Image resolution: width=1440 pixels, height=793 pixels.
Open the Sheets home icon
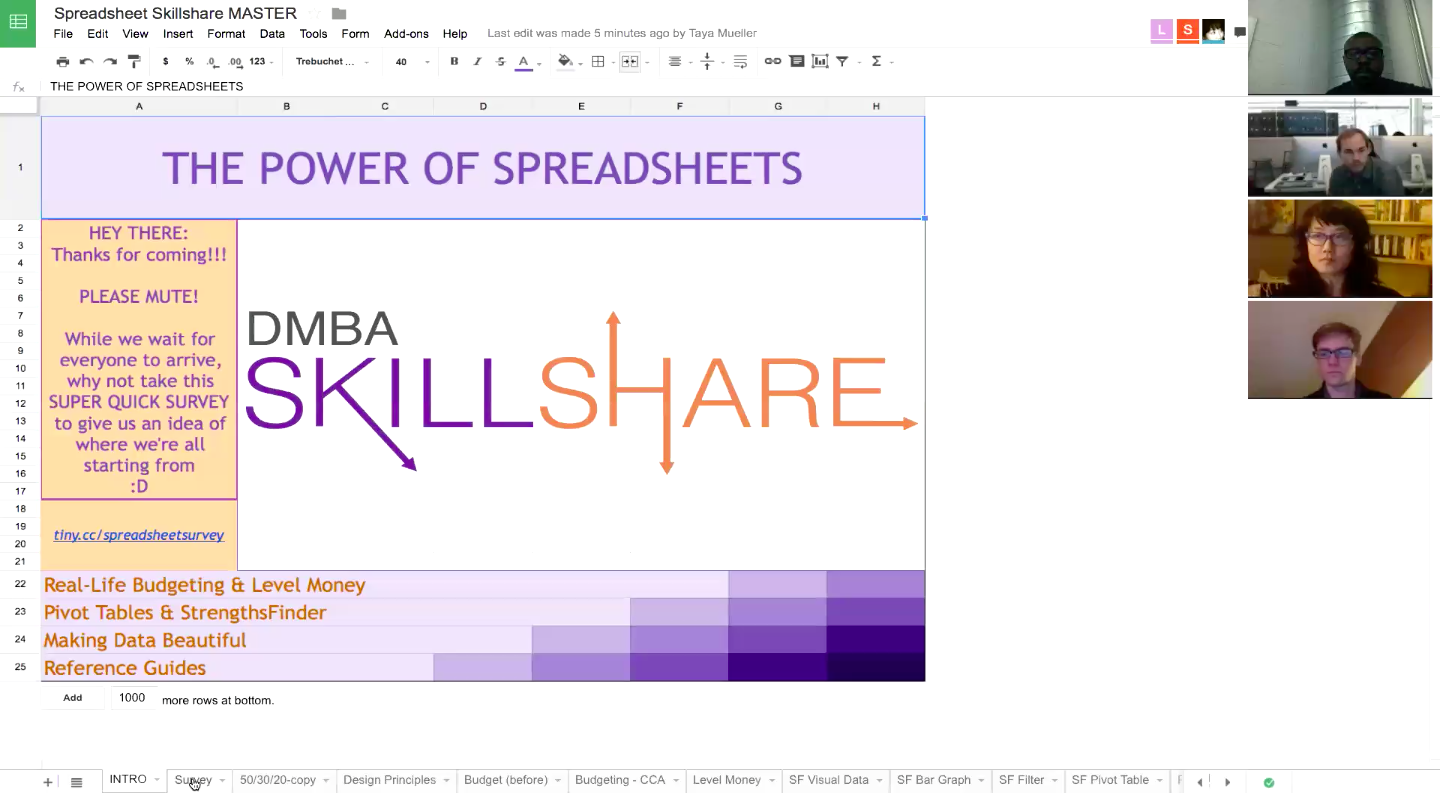point(19,24)
